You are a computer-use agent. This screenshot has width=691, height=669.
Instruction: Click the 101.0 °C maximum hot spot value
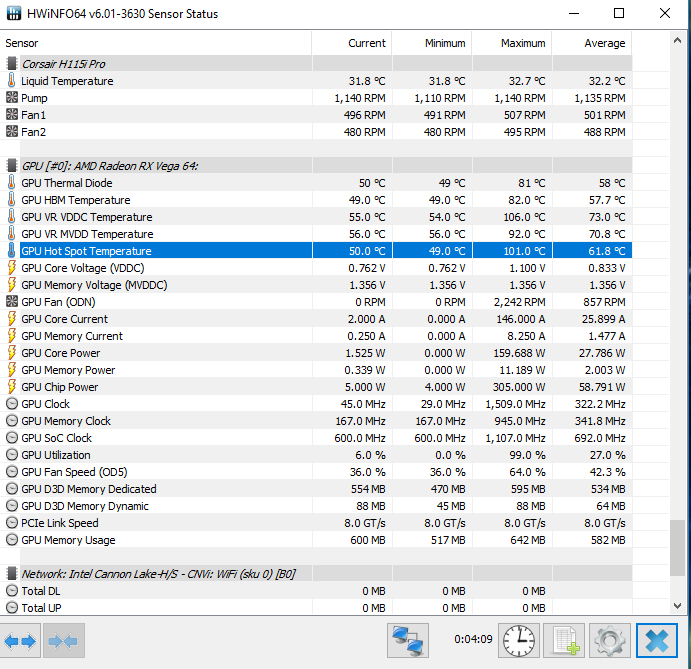click(x=524, y=251)
